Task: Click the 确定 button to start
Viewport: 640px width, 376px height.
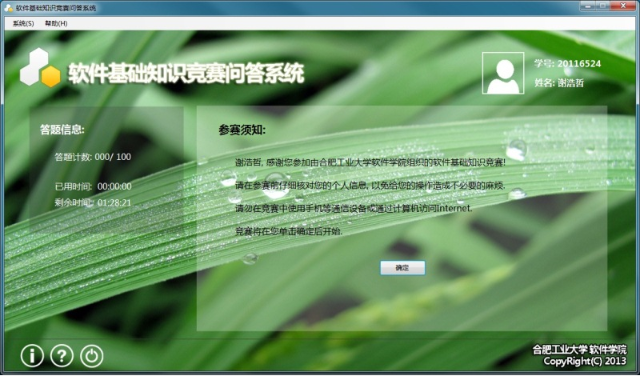Action: coord(402,268)
